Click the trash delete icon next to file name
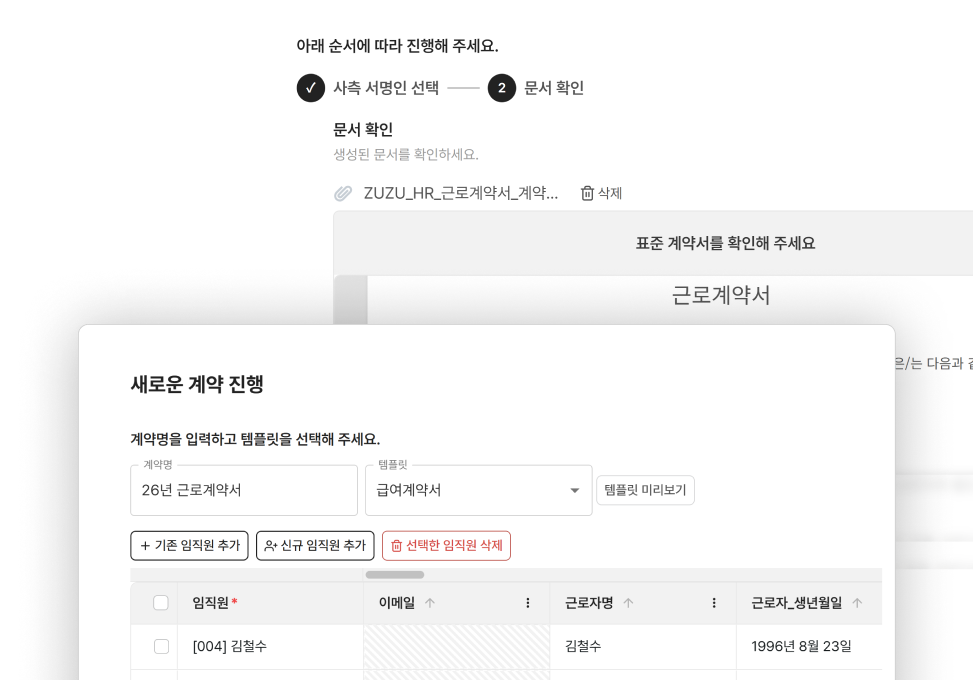 (587, 194)
